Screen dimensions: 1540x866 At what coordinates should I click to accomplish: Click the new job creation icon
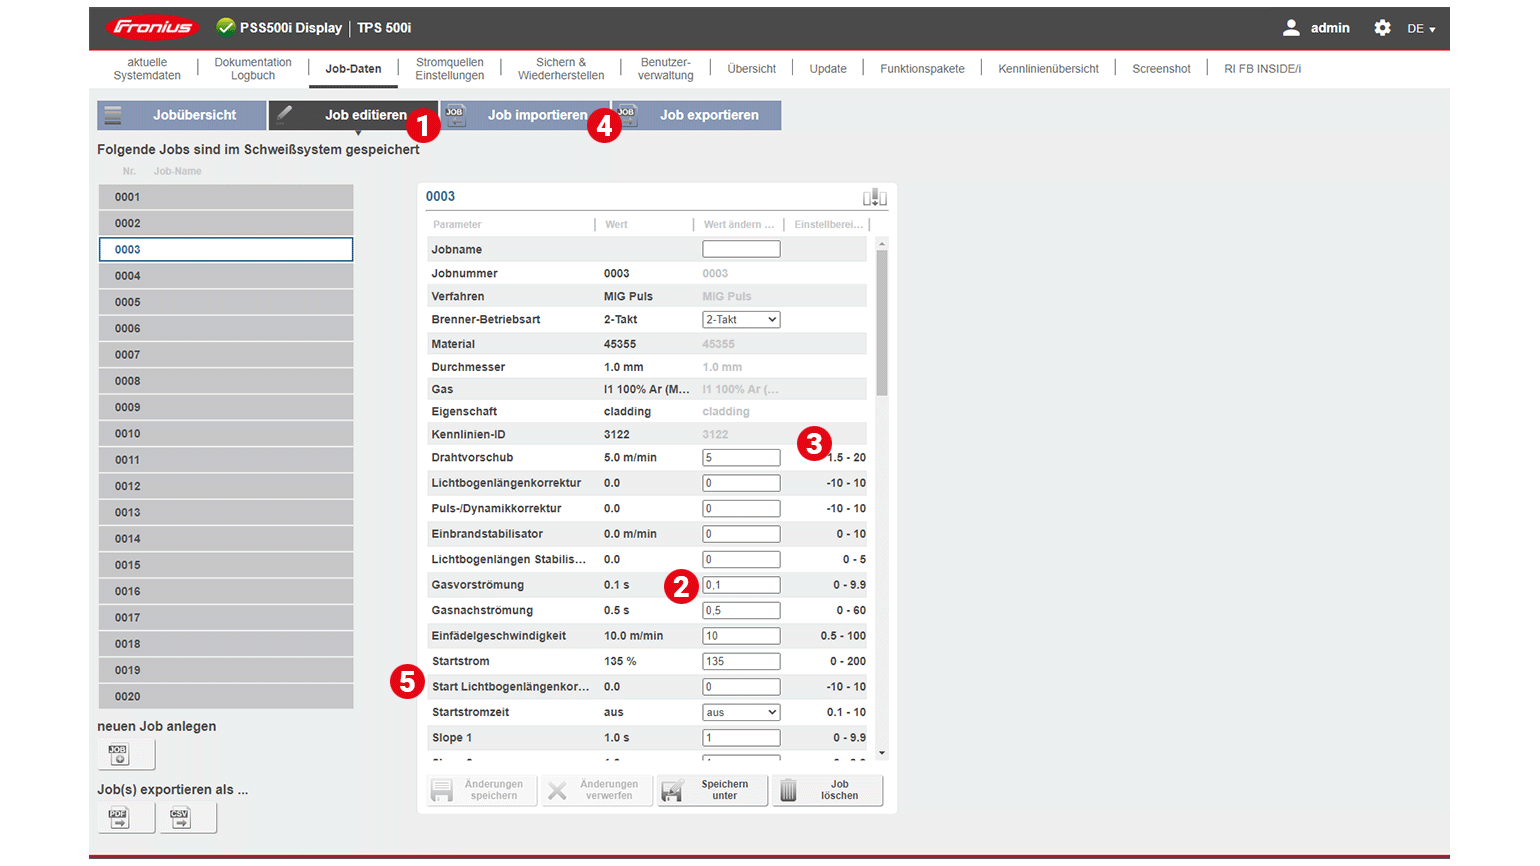(x=119, y=755)
